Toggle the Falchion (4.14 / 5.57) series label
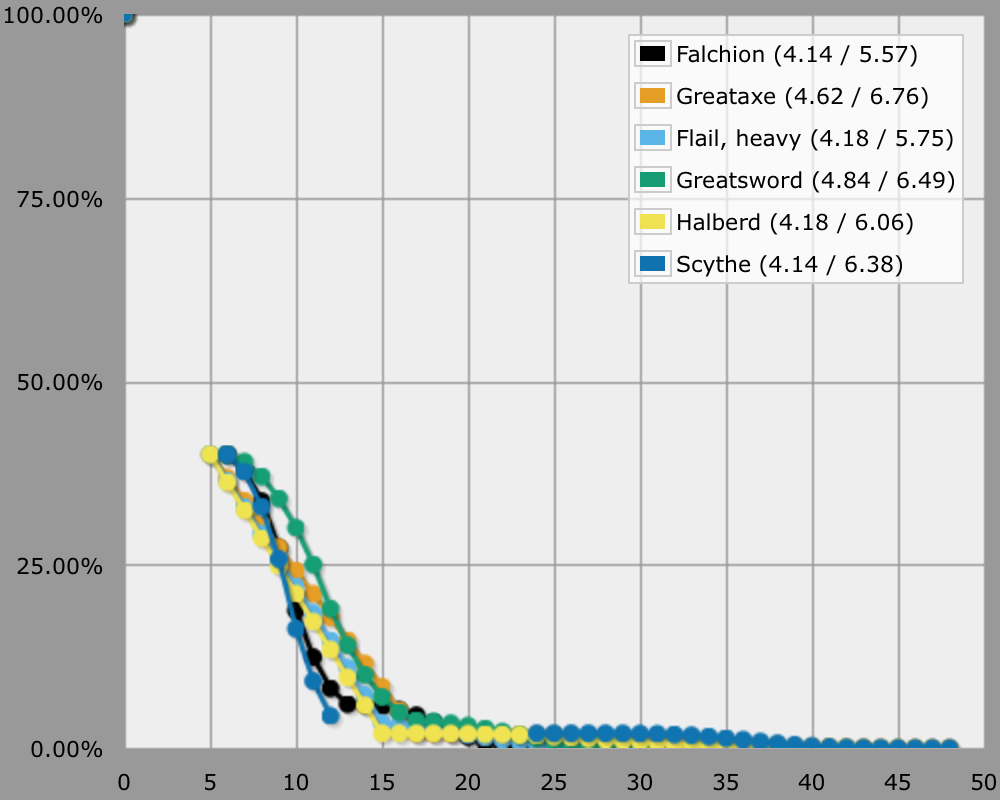This screenshot has width=1000, height=800. [x=796, y=54]
